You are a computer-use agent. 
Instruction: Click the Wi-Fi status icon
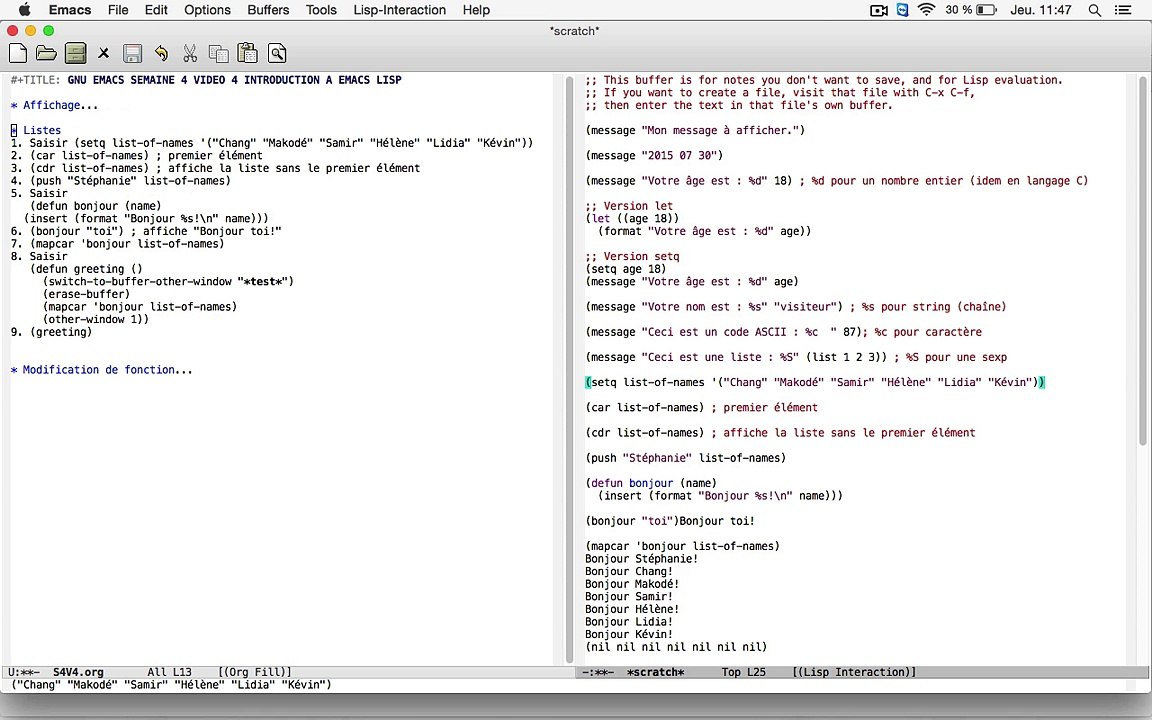(x=926, y=10)
